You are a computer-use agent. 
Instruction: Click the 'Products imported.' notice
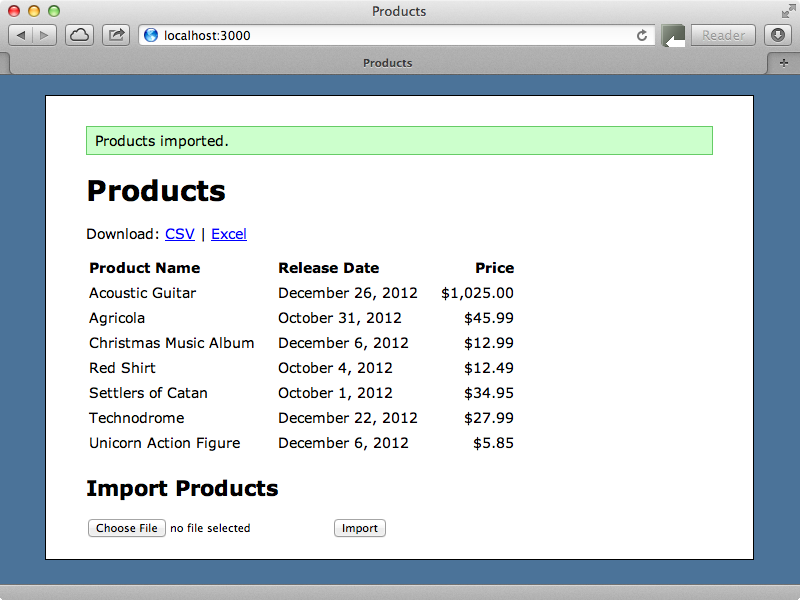(399, 141)
